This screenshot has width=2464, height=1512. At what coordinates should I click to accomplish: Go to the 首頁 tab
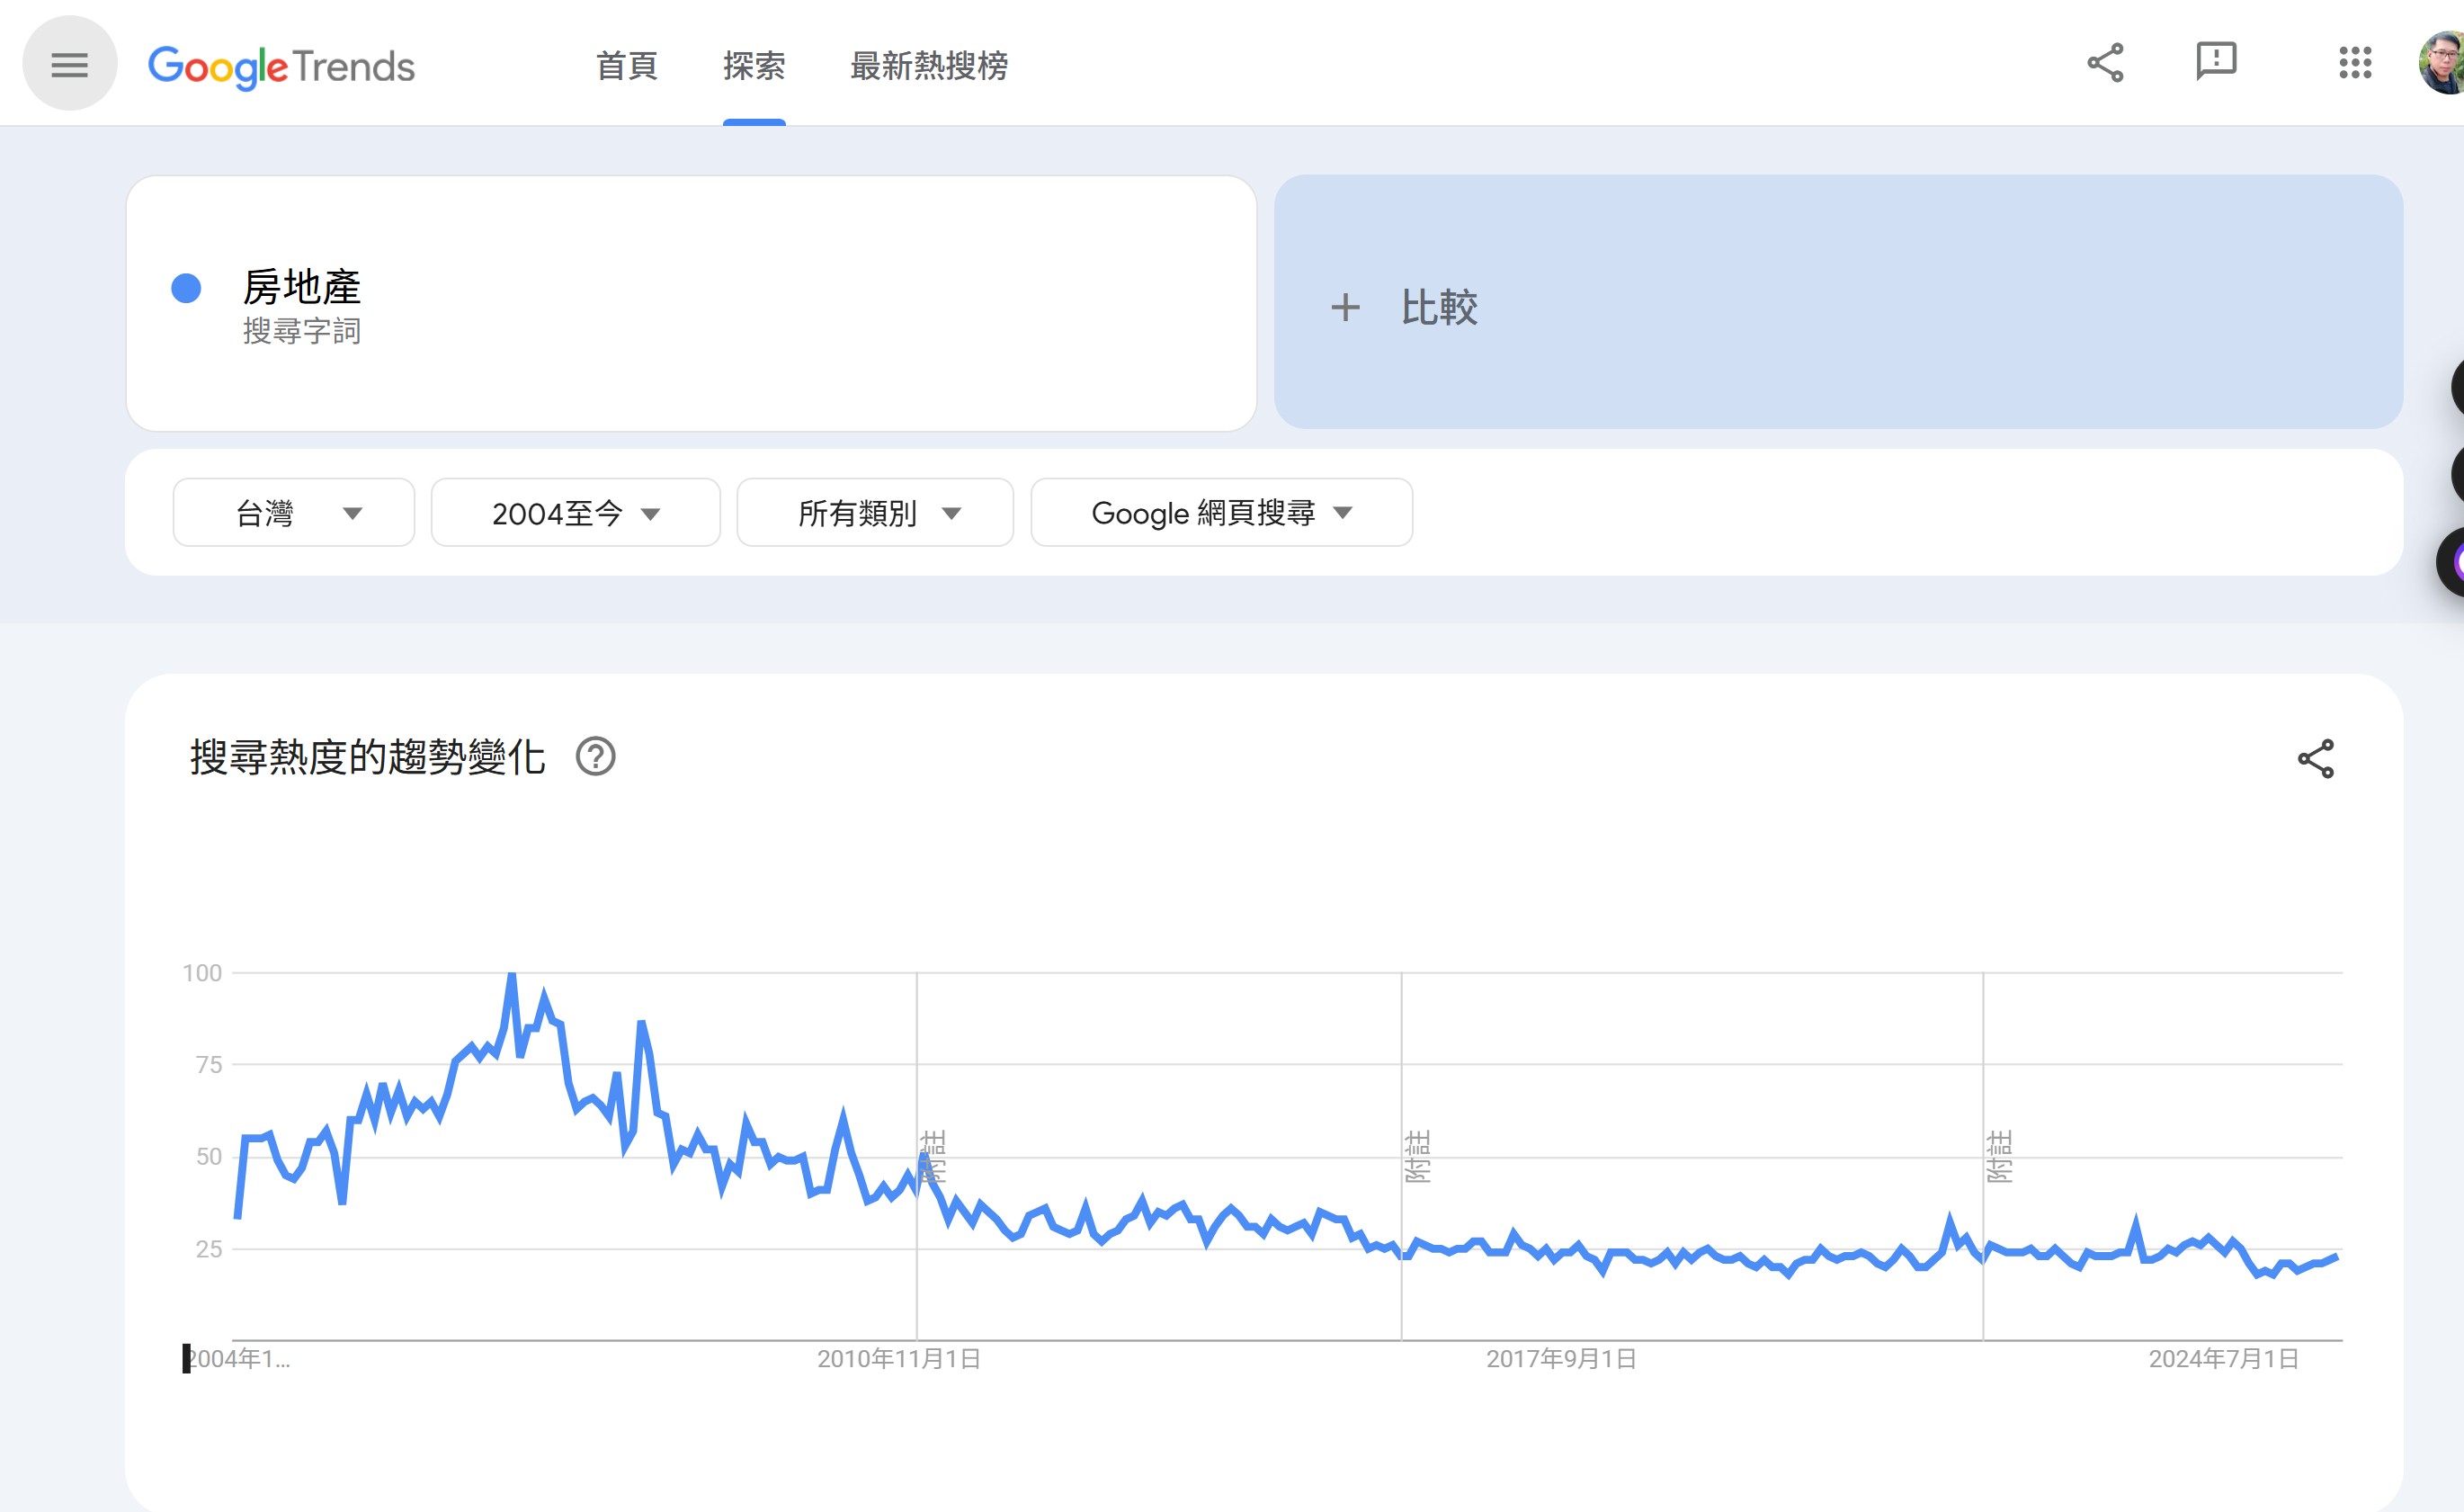click(626, 66)
